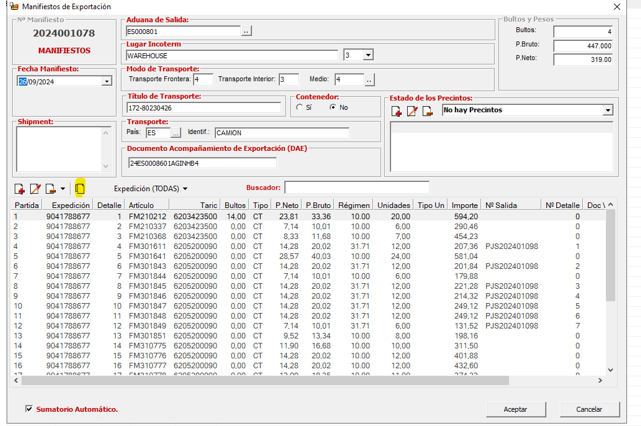The width and height of the screenshot is (641, 426).
Task: Click the Buscador search field
Action: point(356,187)
